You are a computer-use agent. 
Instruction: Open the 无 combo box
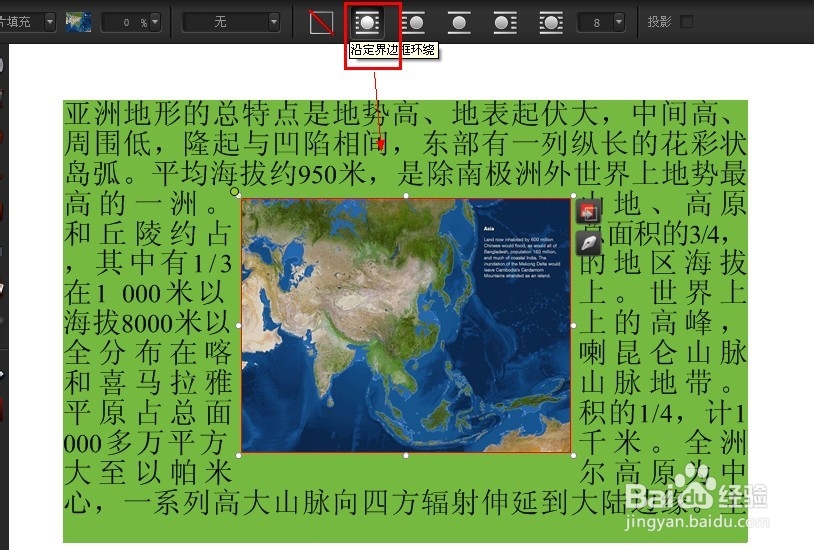tap(230, 22)
